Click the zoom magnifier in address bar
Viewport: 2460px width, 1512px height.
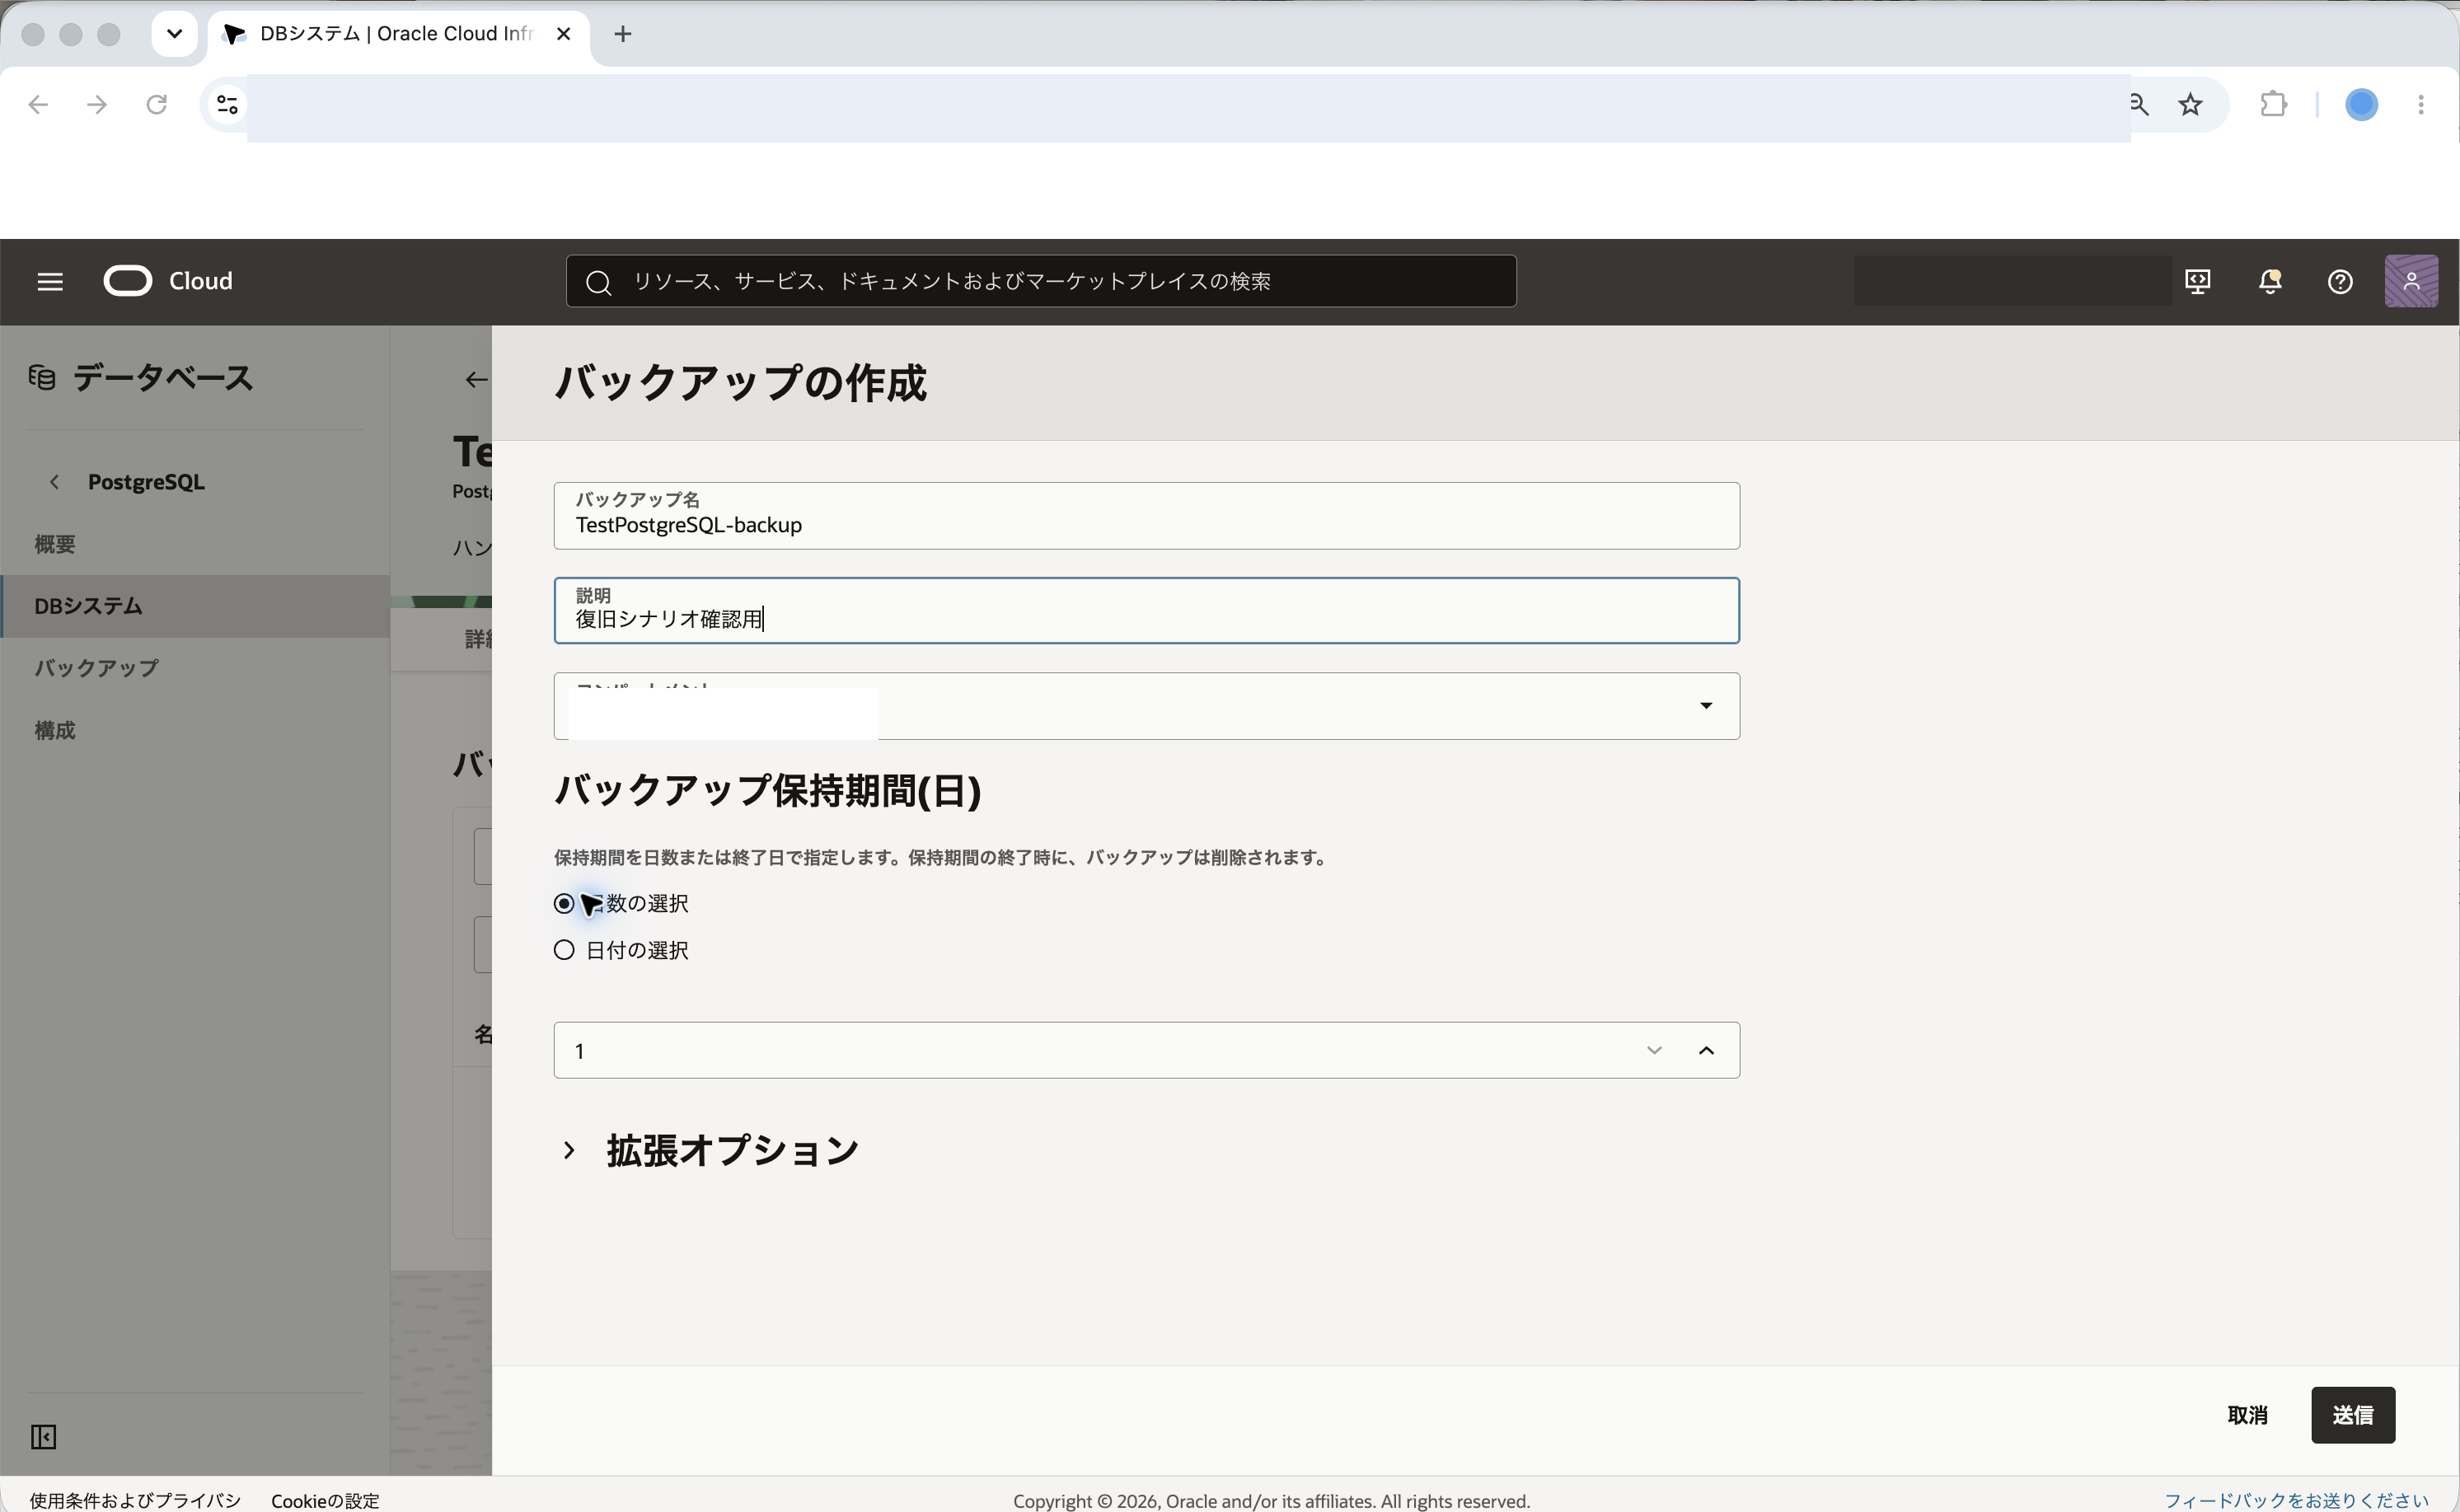click(2139, 104)
